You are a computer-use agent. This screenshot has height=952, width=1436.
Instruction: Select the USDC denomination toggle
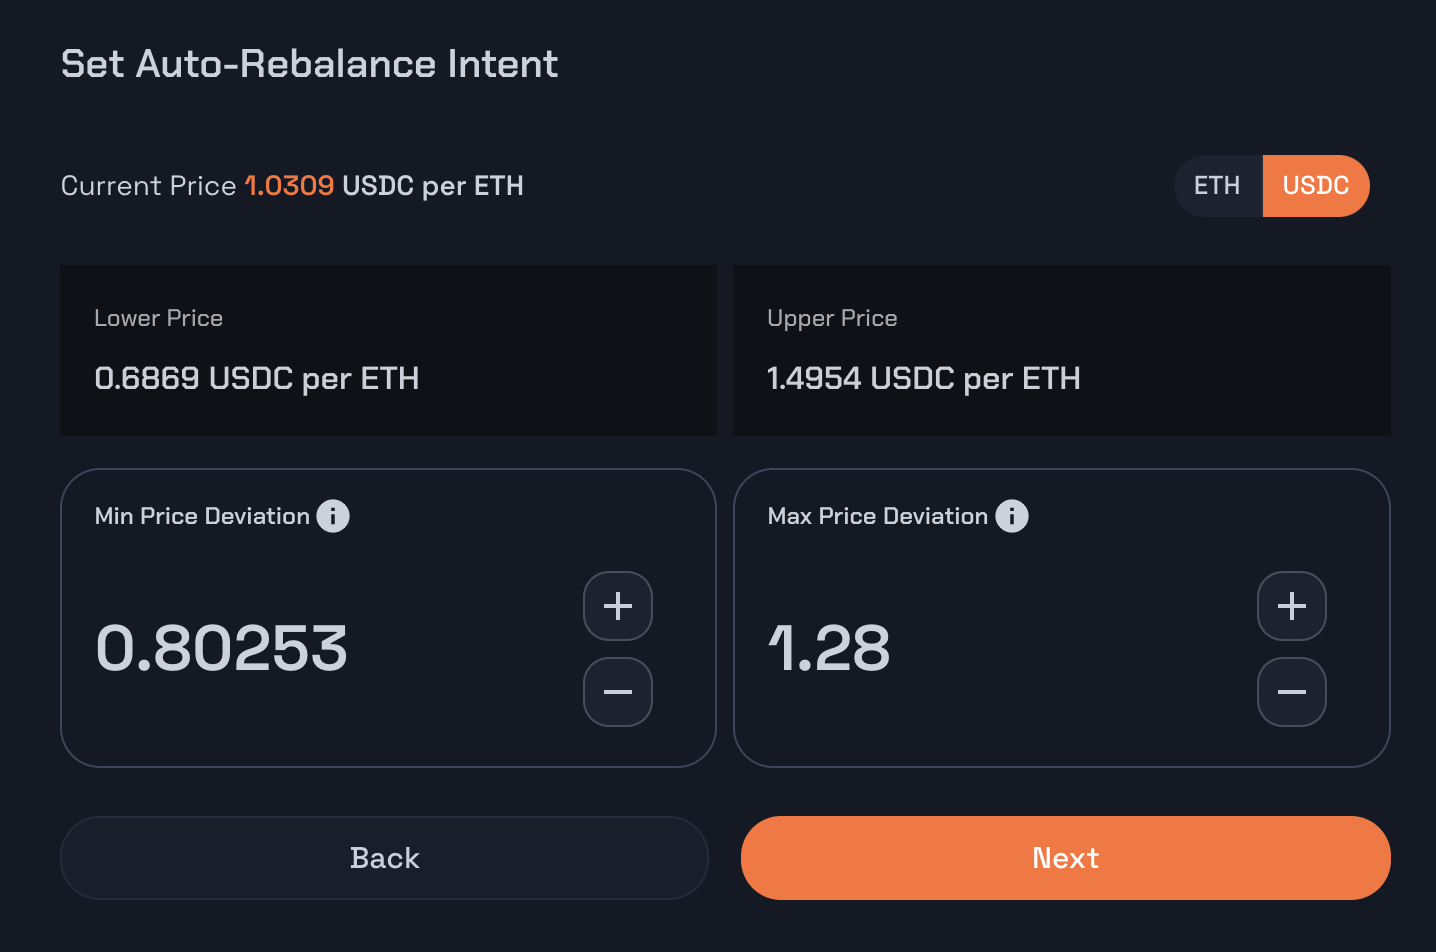tap(1316, 186)
